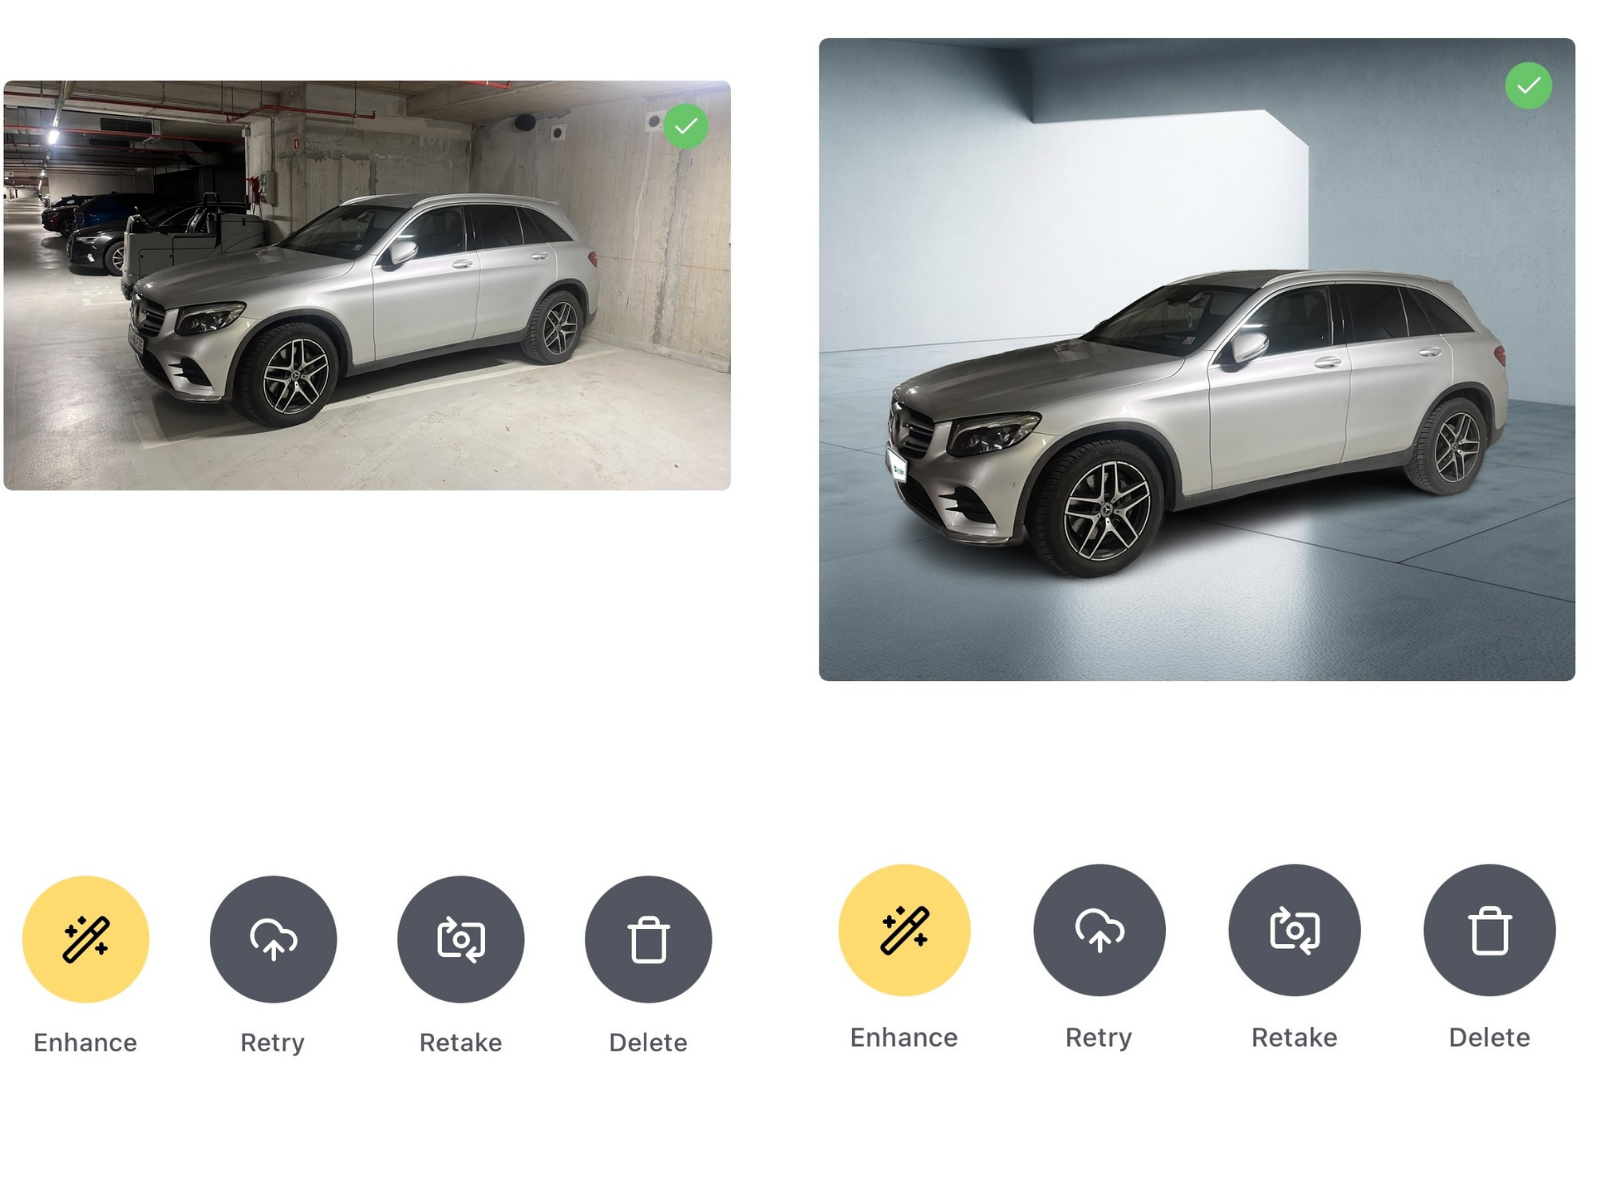1600x1200 pixels.
Task: Open the enhanced studio background car photo
Action: 1197,360
